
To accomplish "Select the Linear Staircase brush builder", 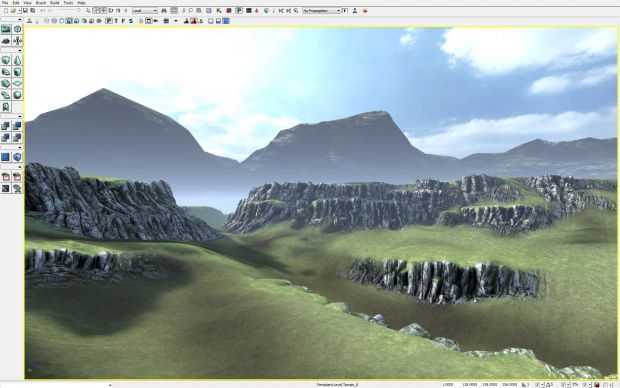I will coord(6,83).
